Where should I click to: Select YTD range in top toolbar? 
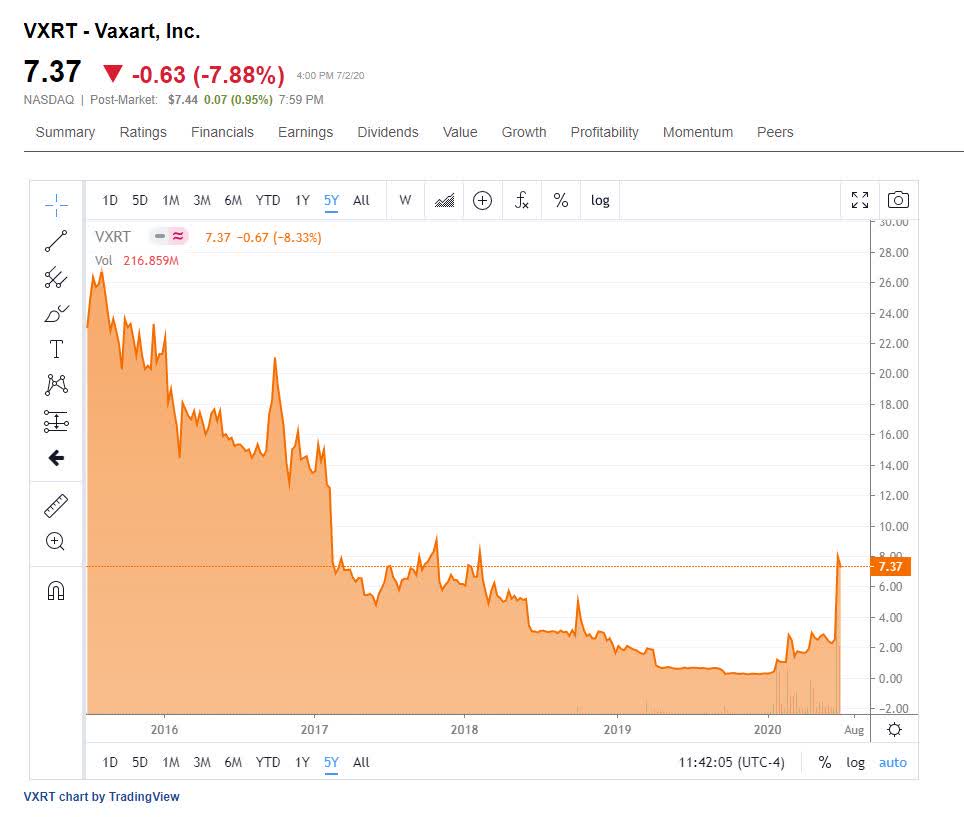(268, 200)
